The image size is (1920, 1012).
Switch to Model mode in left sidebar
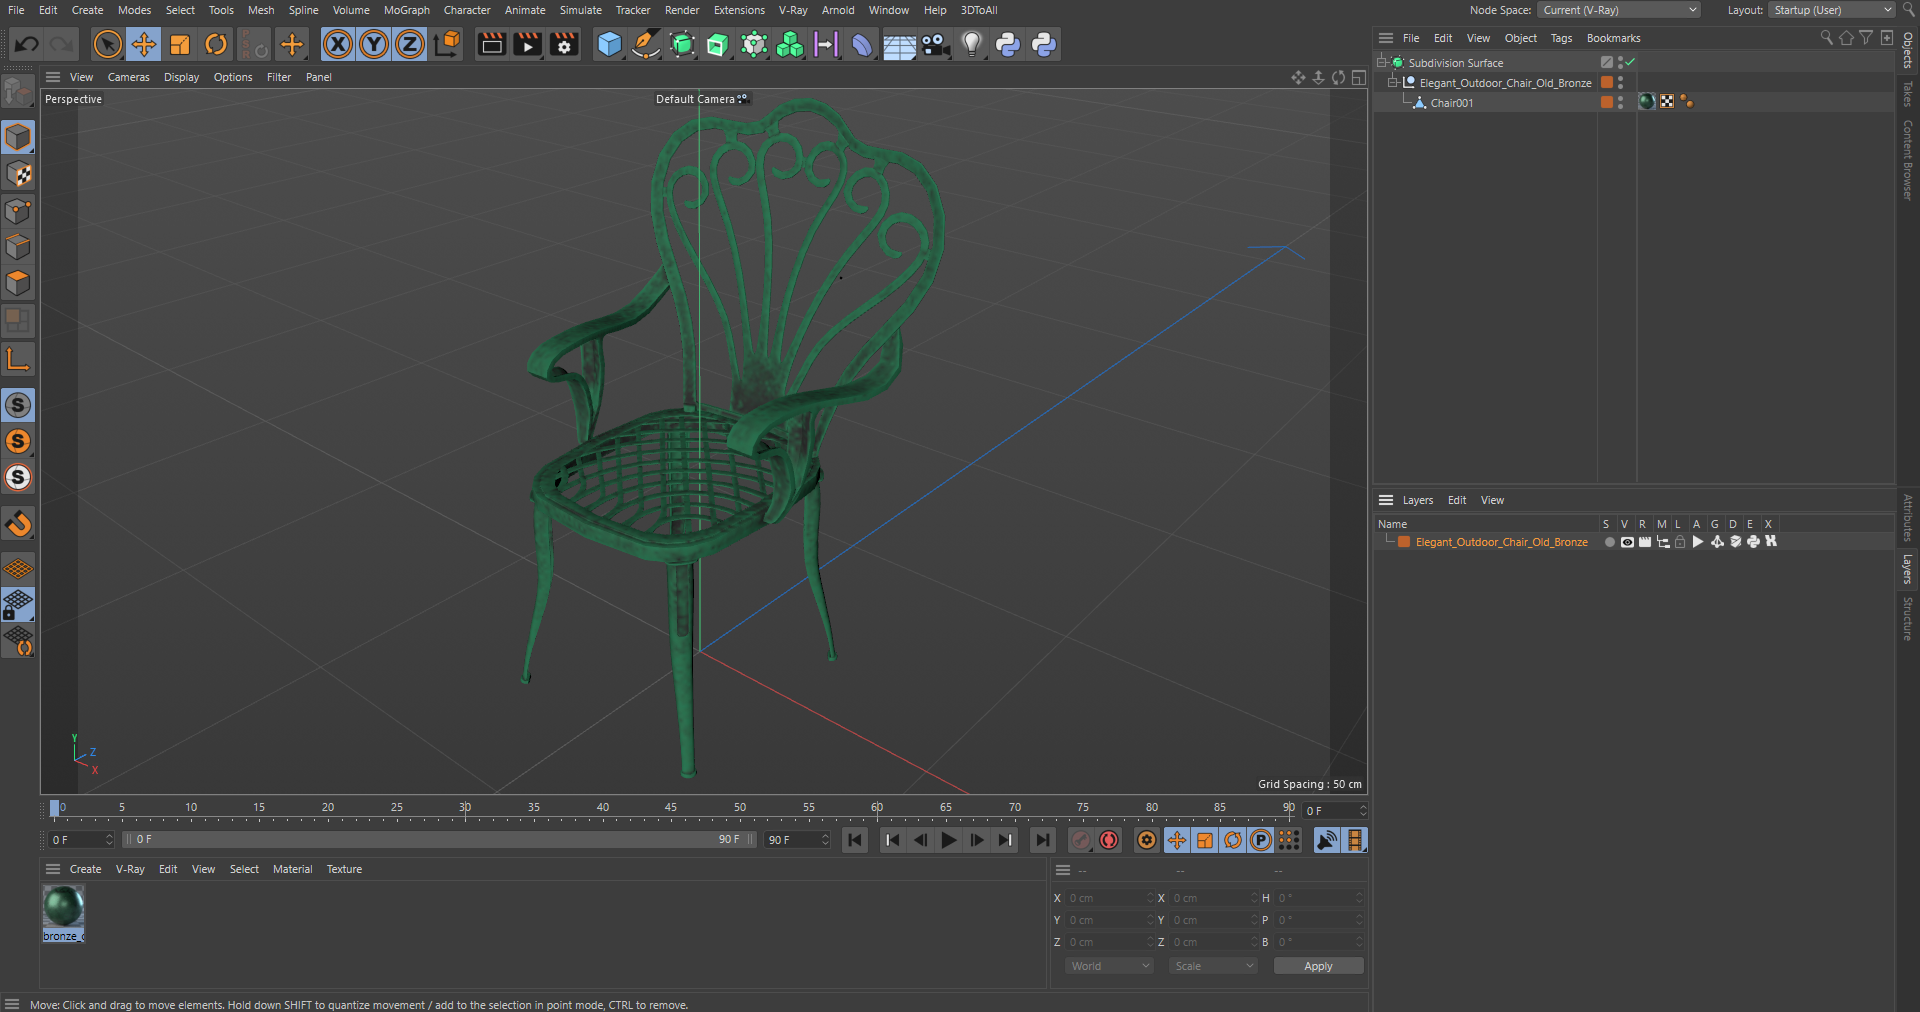[x=18, y=137]
